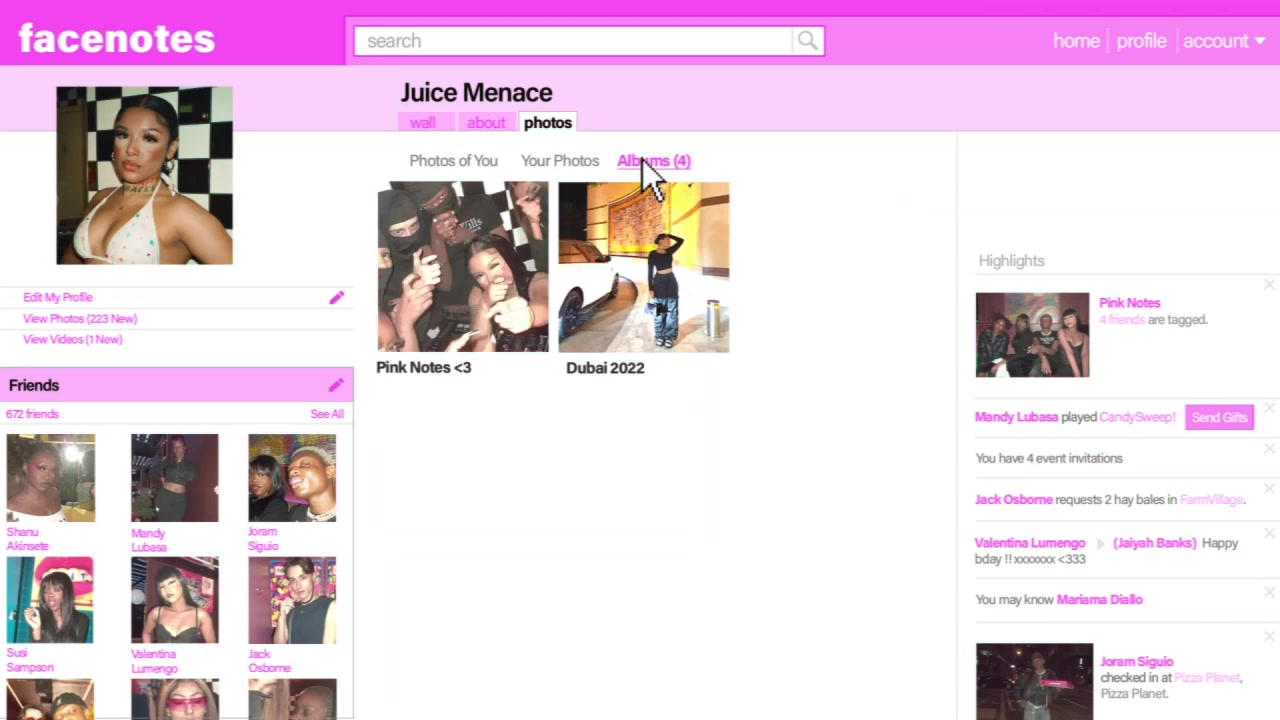Open Albums (4) section
Viewport: 1280px width, 720px height.
654,160
